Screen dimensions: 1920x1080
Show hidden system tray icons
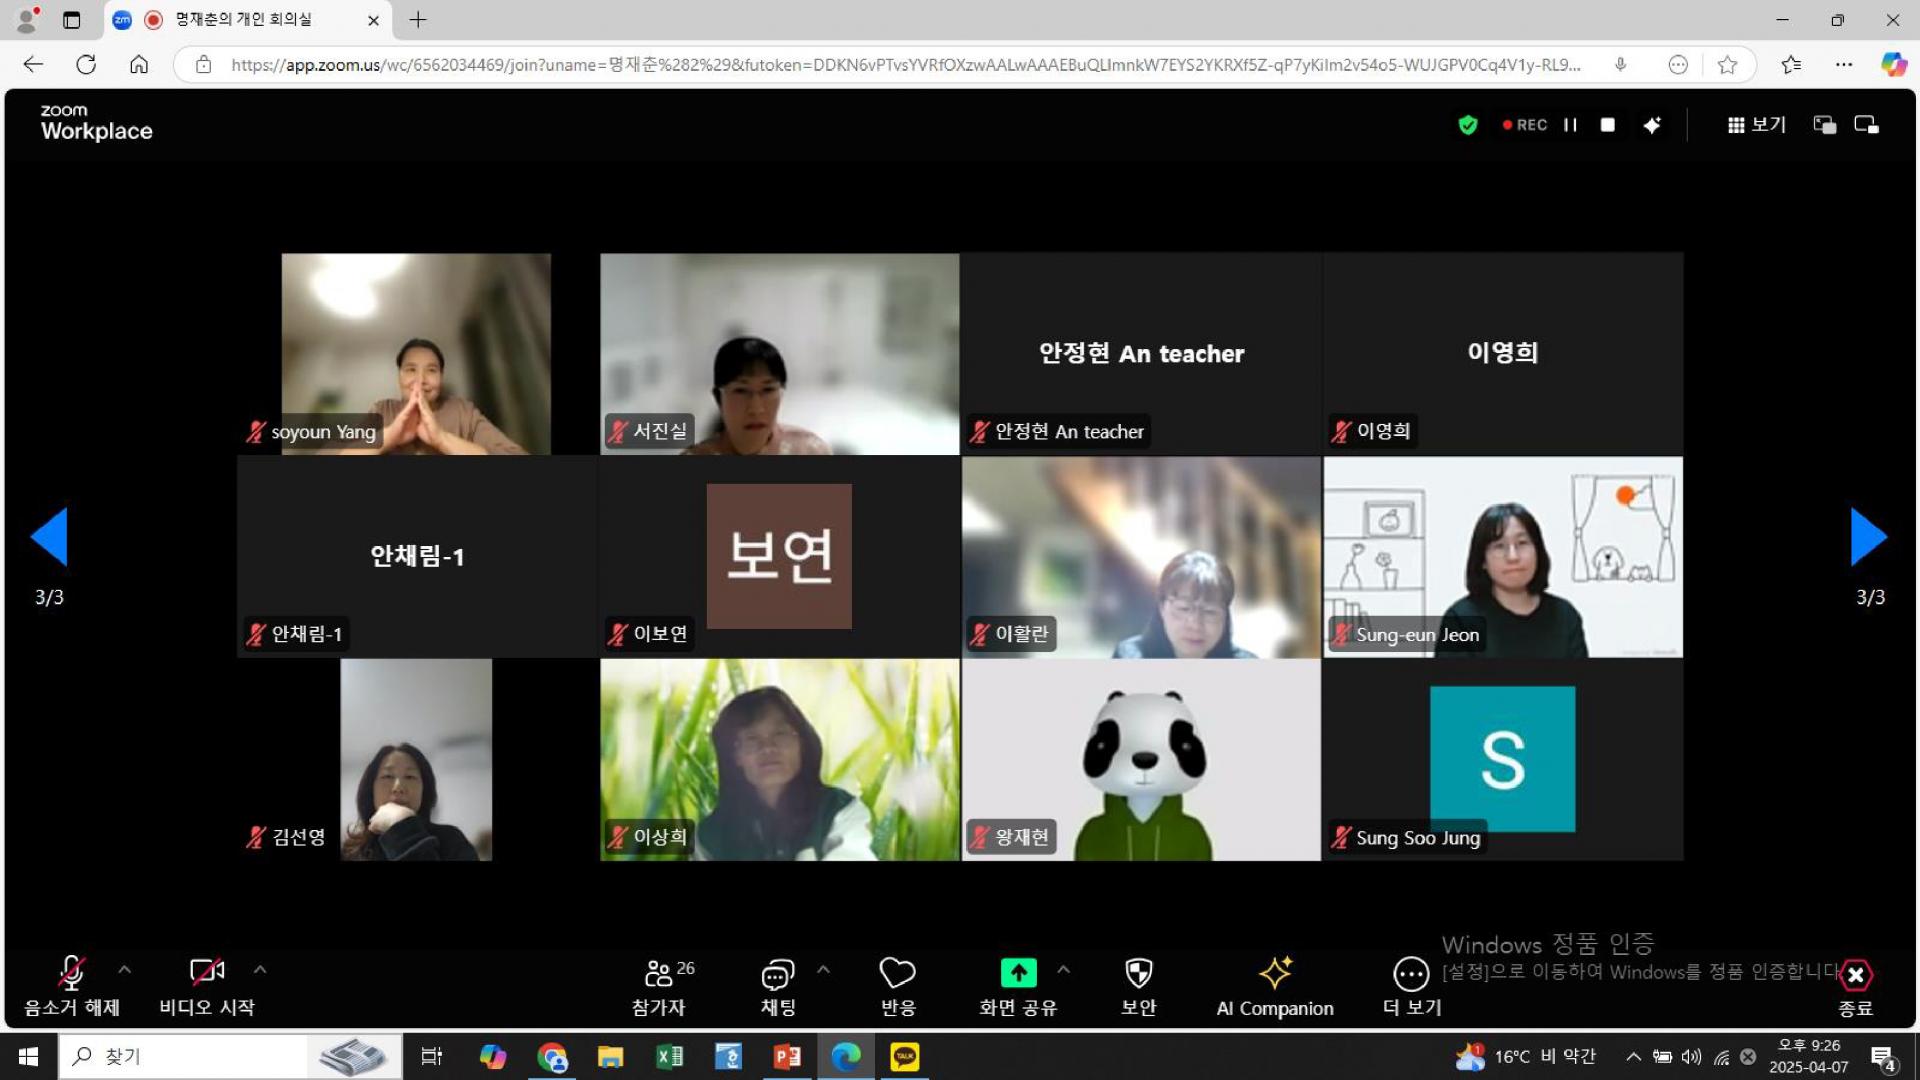coord(1633,1057)
